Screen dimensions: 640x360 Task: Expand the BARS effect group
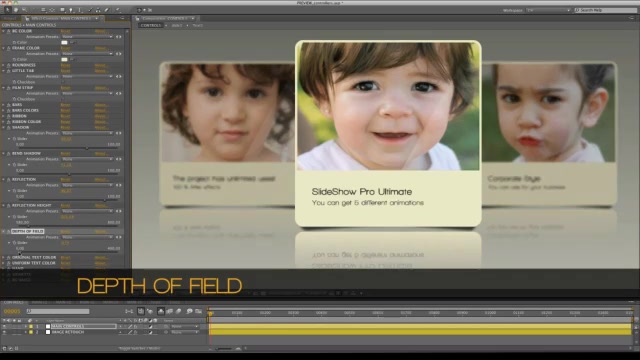pos(4,105)
